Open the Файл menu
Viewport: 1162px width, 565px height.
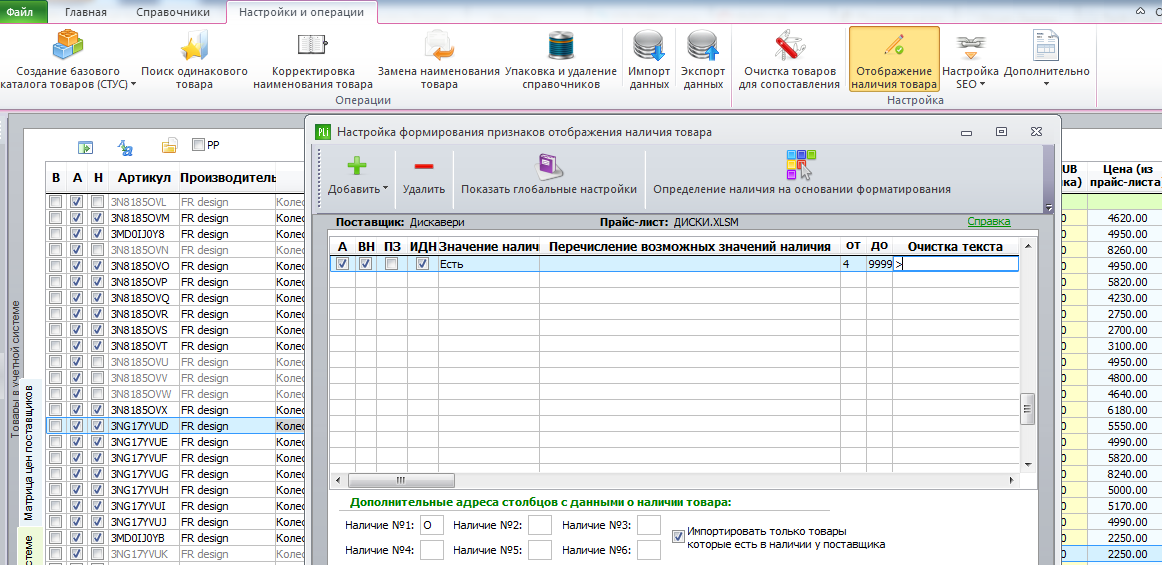[20, 12]
